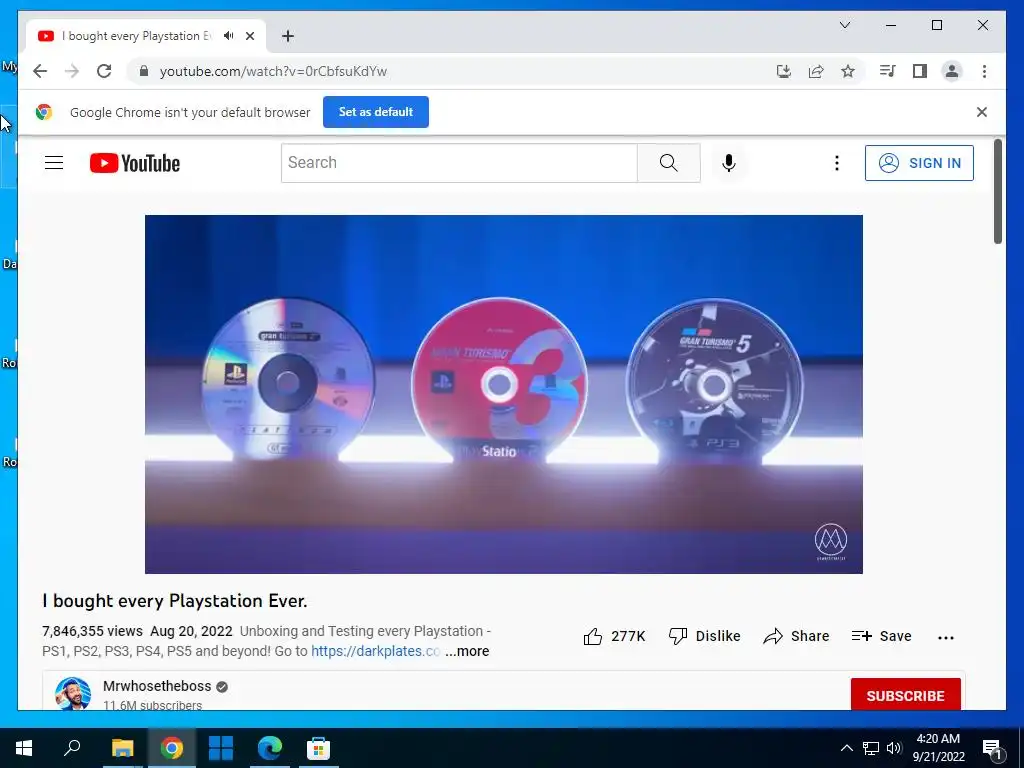Open File Explorer from taskbar
This screenshot has height=768, width=1024.
(x=122, y=748)
